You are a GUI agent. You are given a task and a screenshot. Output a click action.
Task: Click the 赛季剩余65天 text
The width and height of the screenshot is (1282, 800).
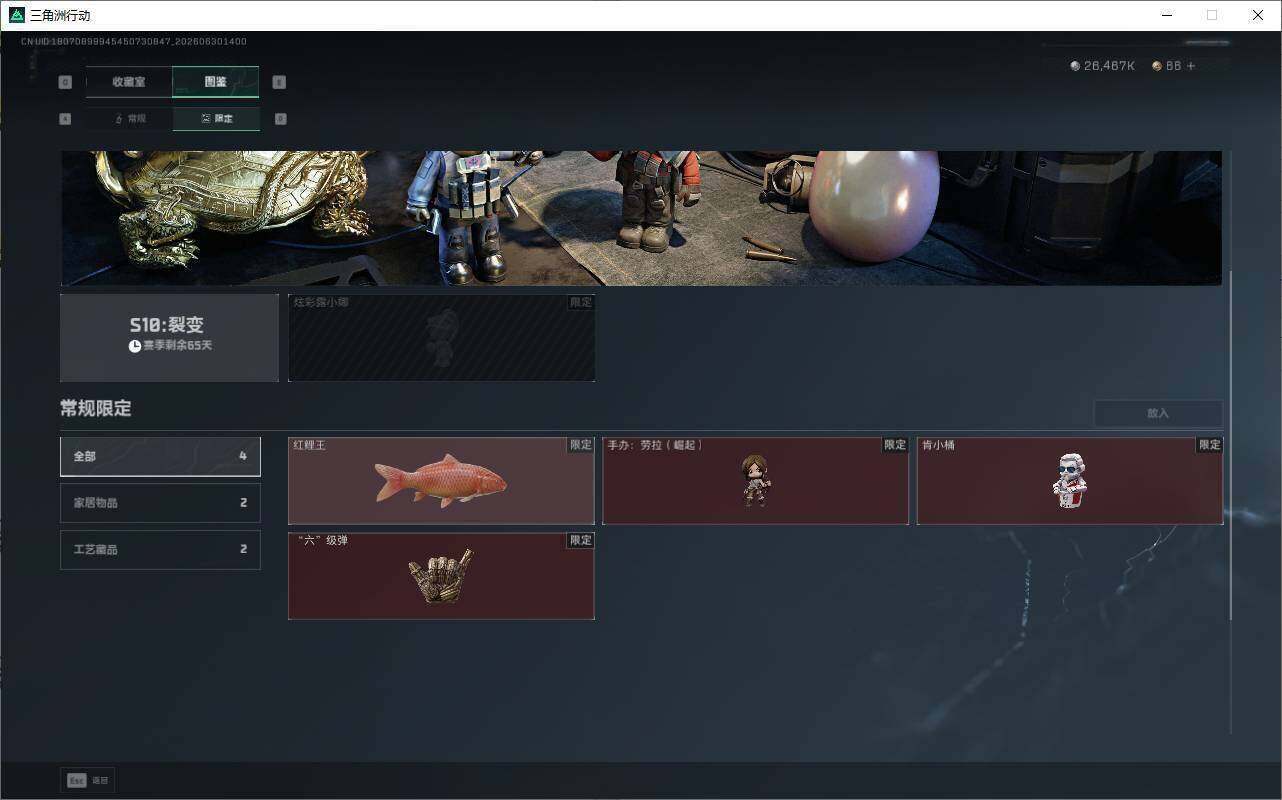pos(178,346)
